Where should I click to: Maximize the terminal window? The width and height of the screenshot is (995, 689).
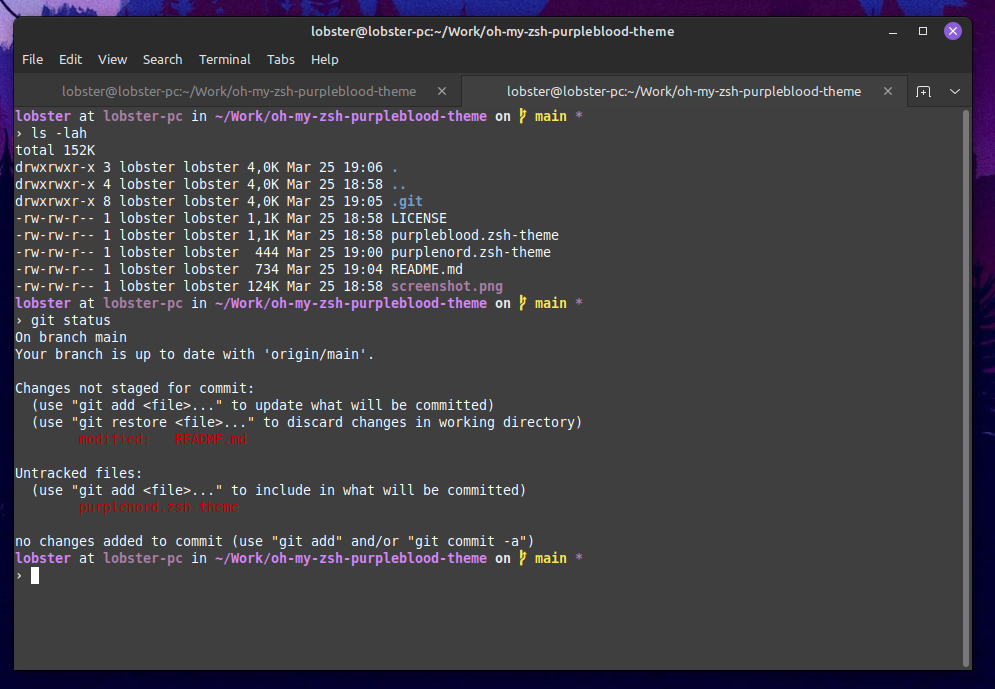(922, 31)
